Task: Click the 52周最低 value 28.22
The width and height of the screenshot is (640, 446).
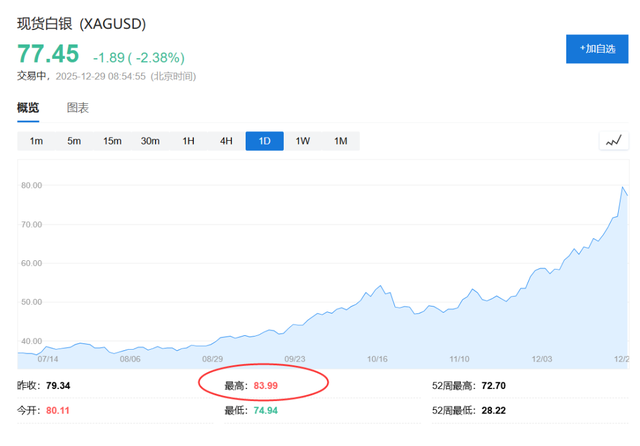Action: pos(493,410)
